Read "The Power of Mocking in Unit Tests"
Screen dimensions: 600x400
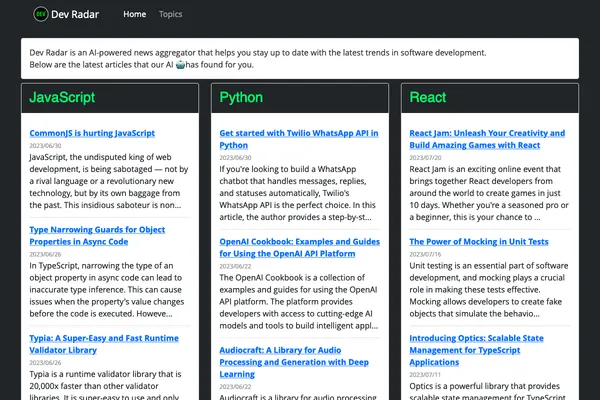(479, 241)
